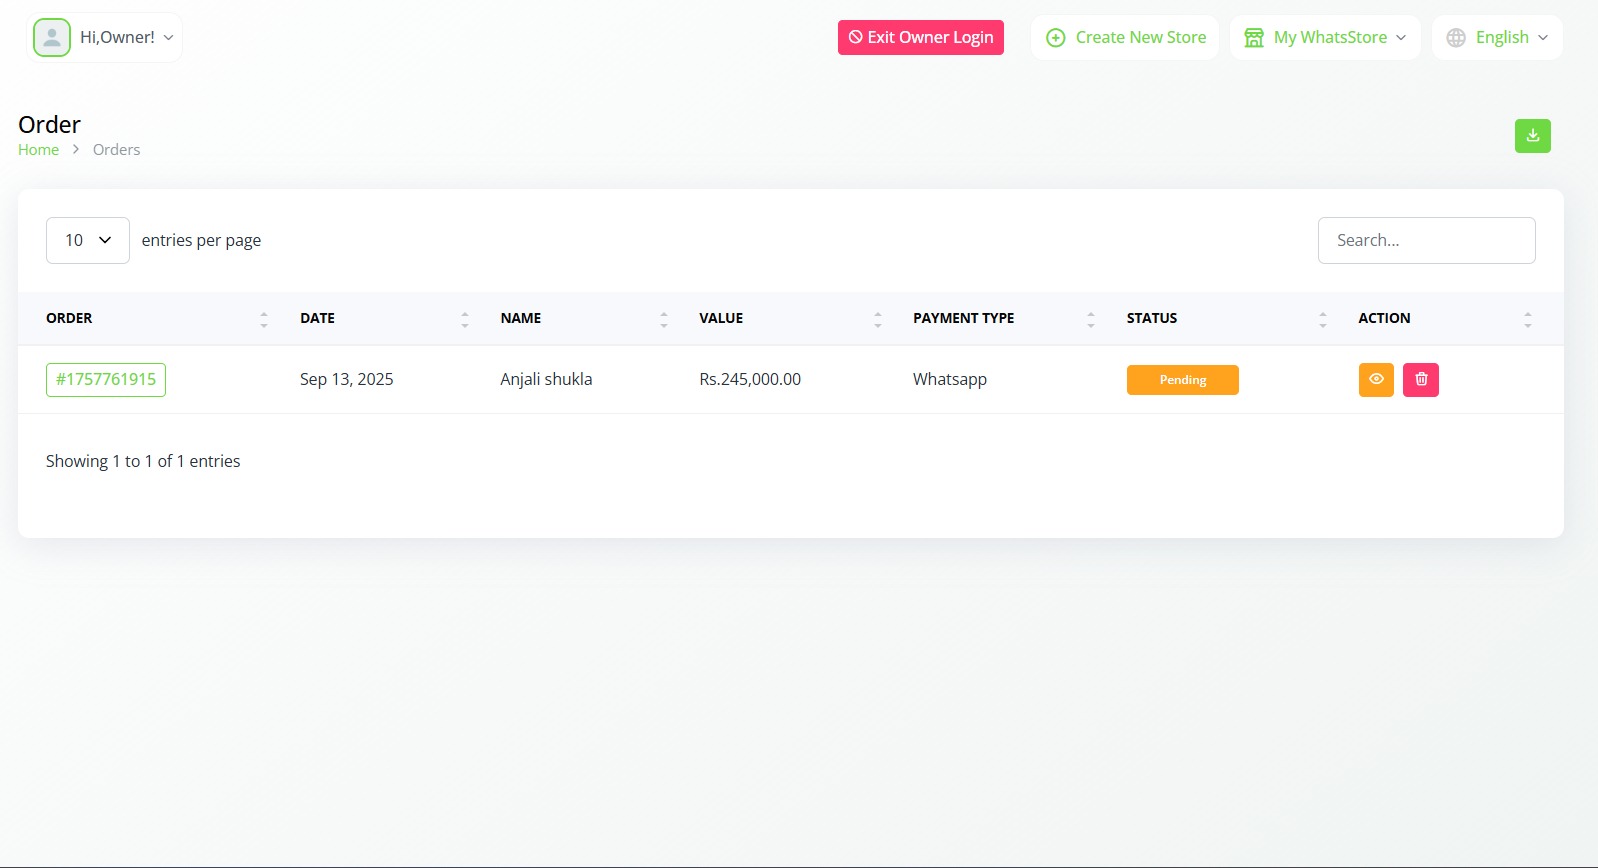This screenshot has width=1598, height=868.
Task: Click the green download export icon
Action: 1532,136
